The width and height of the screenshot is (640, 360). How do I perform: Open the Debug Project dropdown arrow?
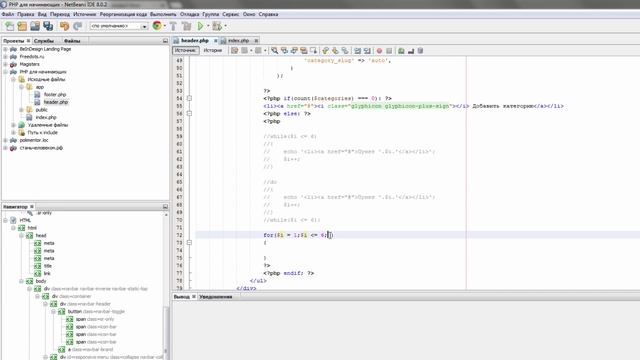[x=225, y=26]
